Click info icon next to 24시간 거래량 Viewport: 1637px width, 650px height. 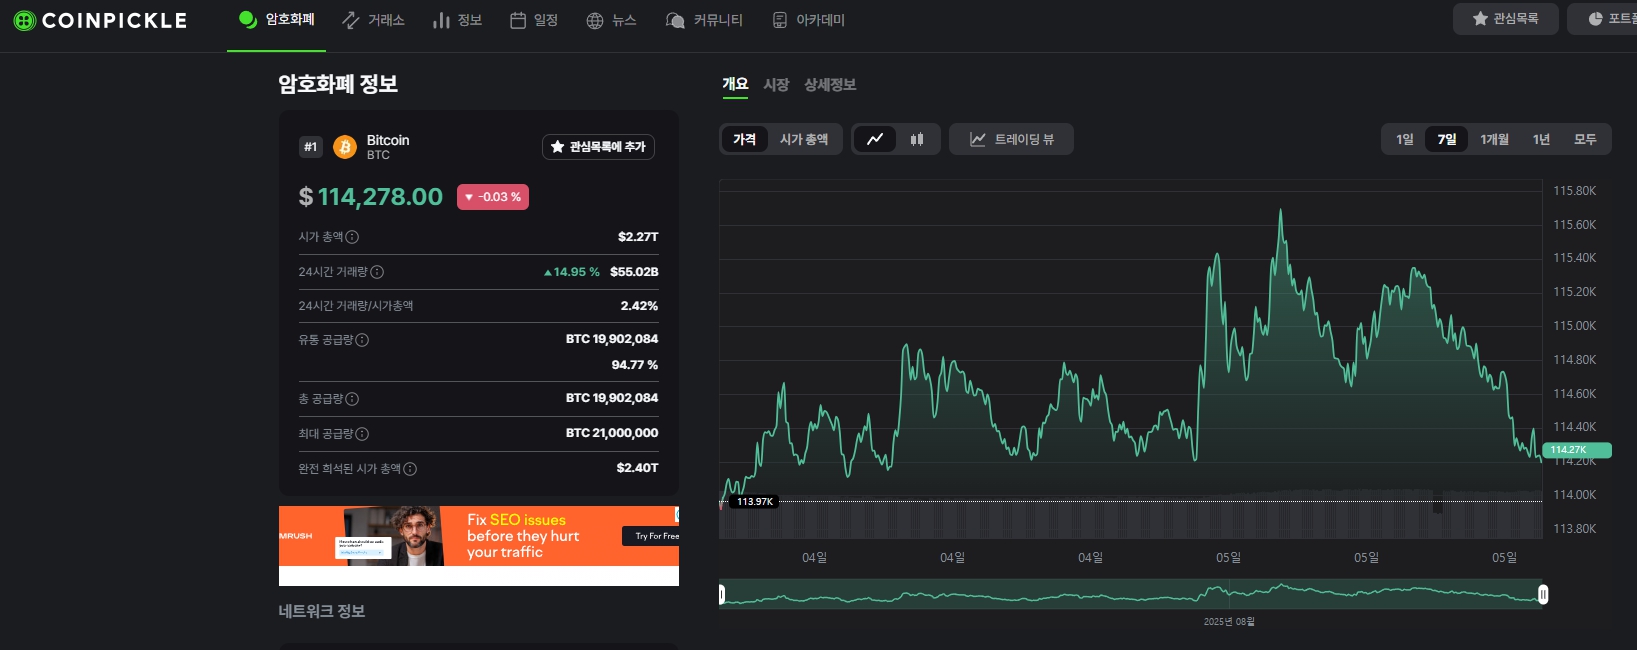click(377, 272)
